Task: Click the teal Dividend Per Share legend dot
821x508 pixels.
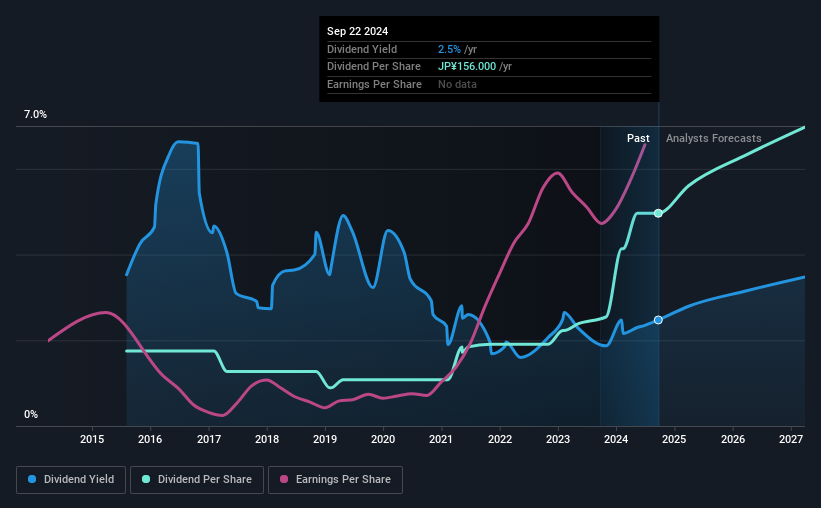Action: coord(146,479)
